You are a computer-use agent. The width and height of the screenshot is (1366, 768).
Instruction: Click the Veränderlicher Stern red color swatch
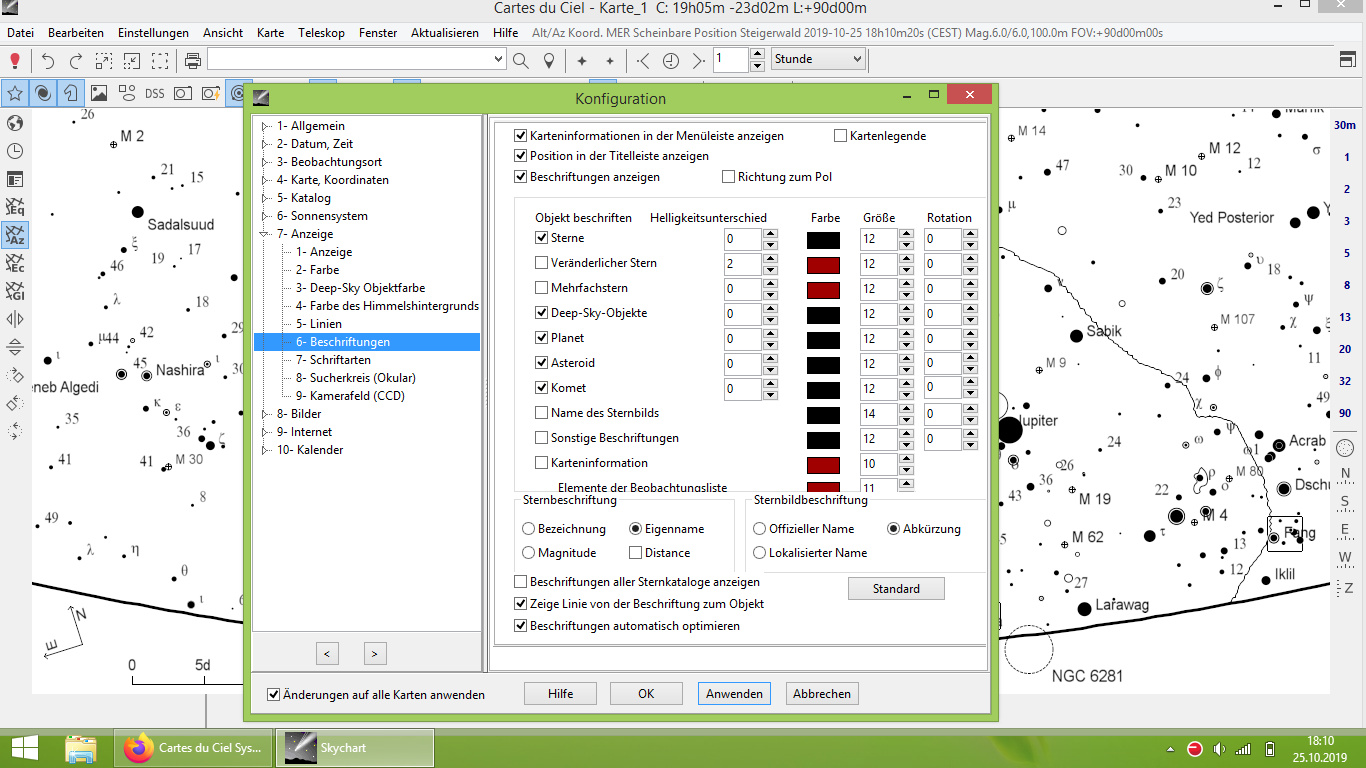coord(823,265)
